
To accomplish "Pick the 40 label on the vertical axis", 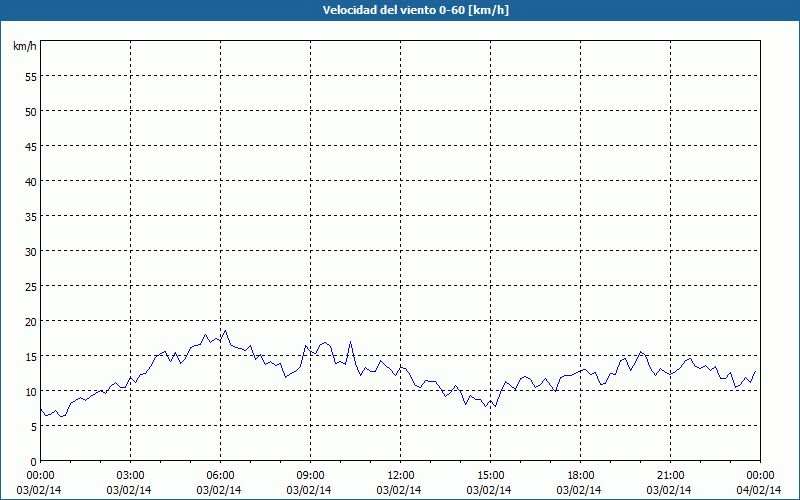I will (x=30, y=181).
